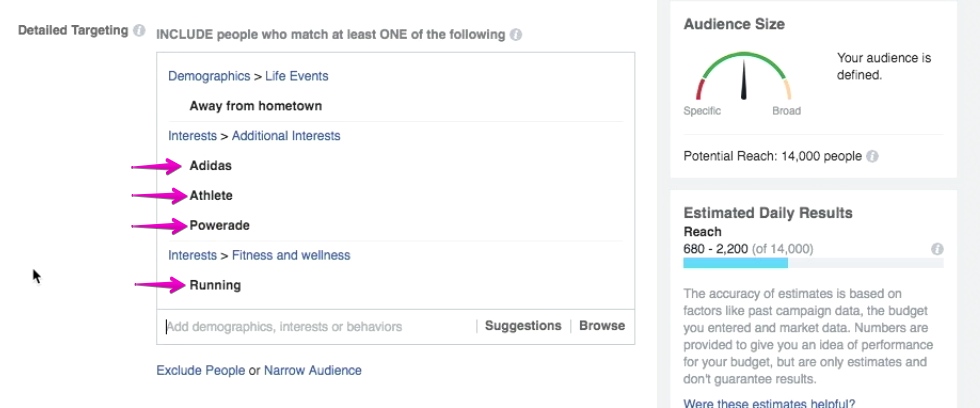The image size is (980, 408).
Task: Click the Narrow Audience link
Action: [312, 370]
